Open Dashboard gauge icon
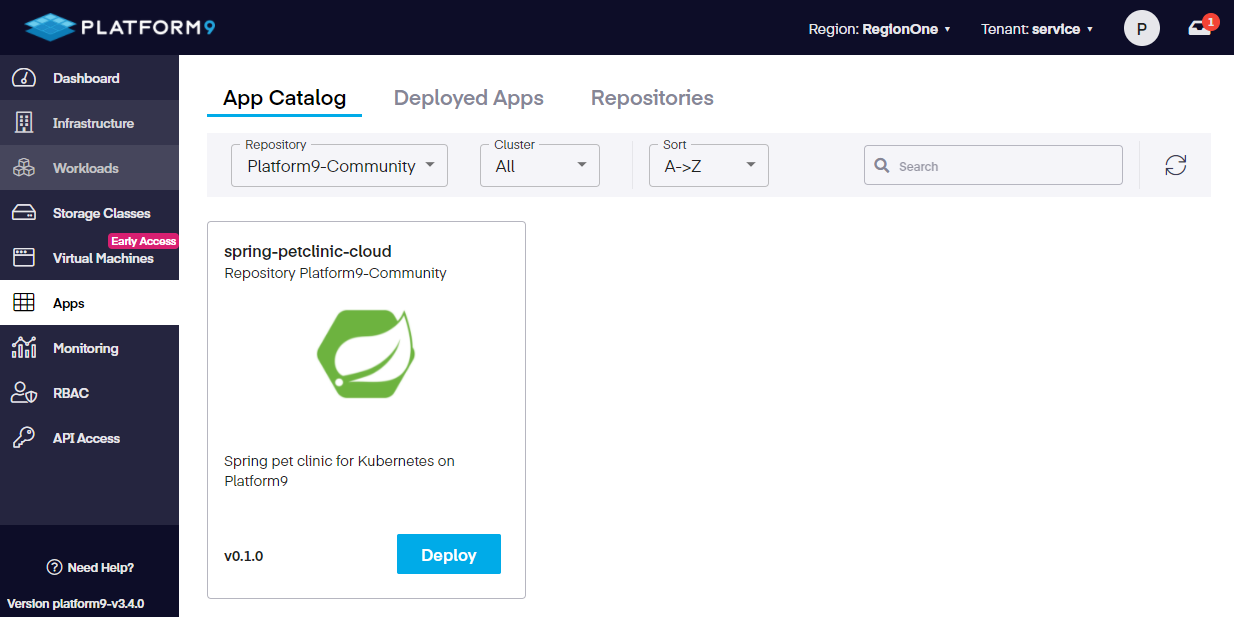 pos(24,78)
